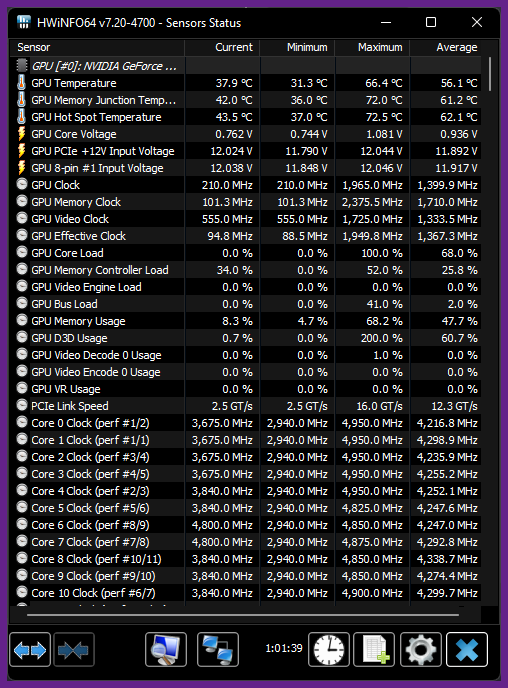Click the round icon beside Core 7 Clock
Viewport: 508px width, 688px height.
point(22,541)
